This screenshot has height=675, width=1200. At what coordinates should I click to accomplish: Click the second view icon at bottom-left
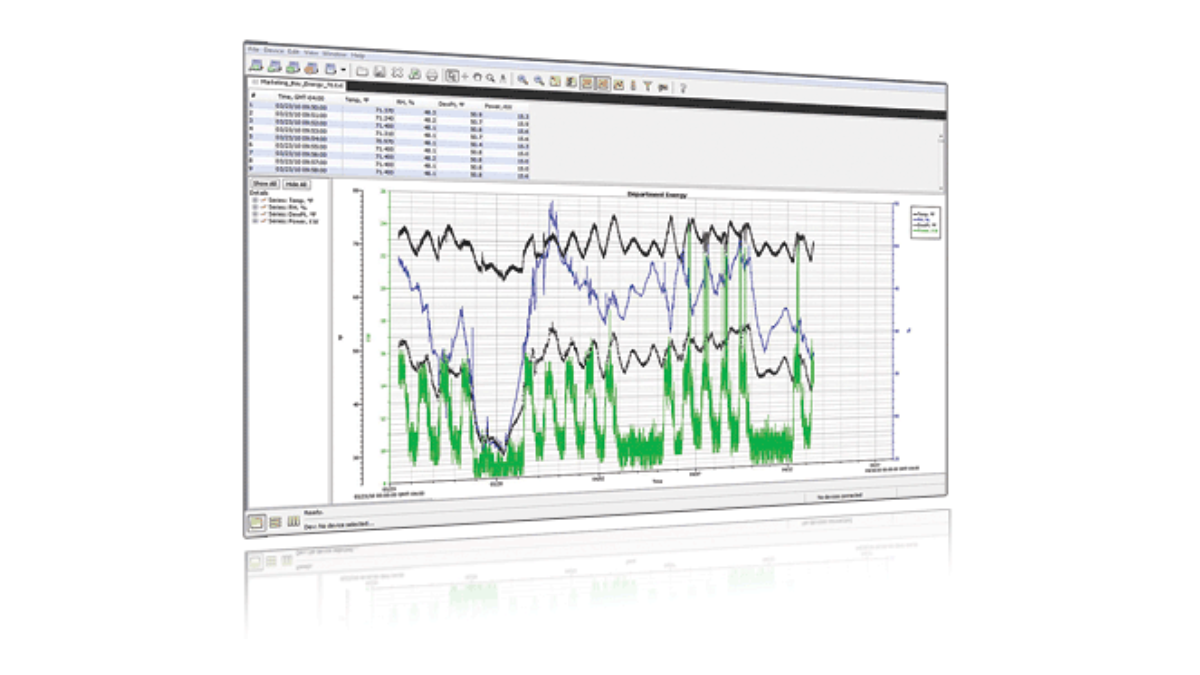pyautogui.click(x=275, y=521)
